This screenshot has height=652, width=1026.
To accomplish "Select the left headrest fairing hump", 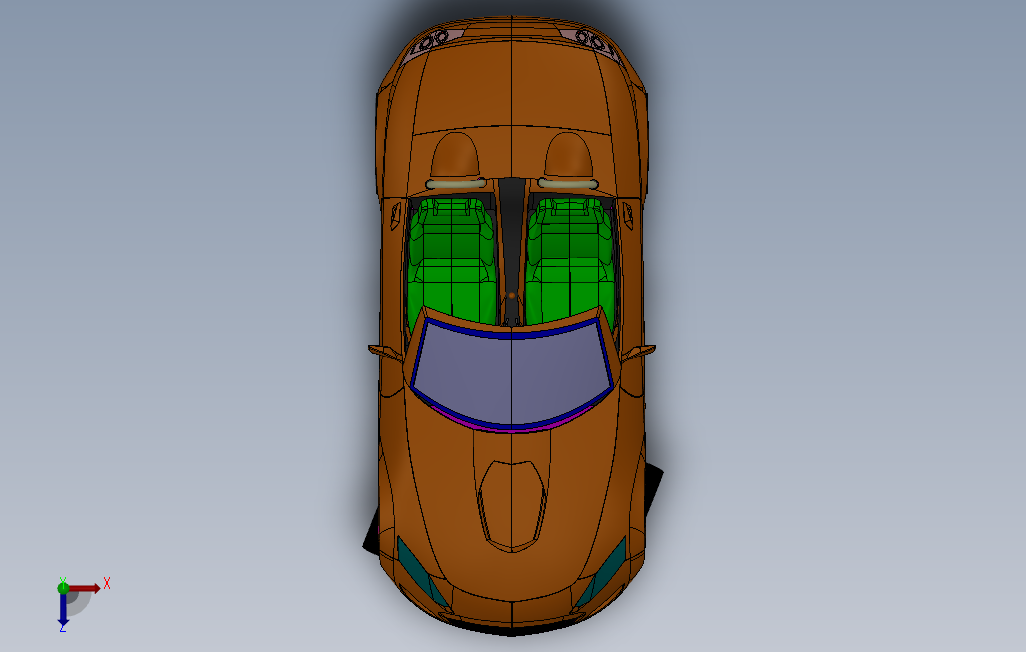I will (x=455, y=154).
